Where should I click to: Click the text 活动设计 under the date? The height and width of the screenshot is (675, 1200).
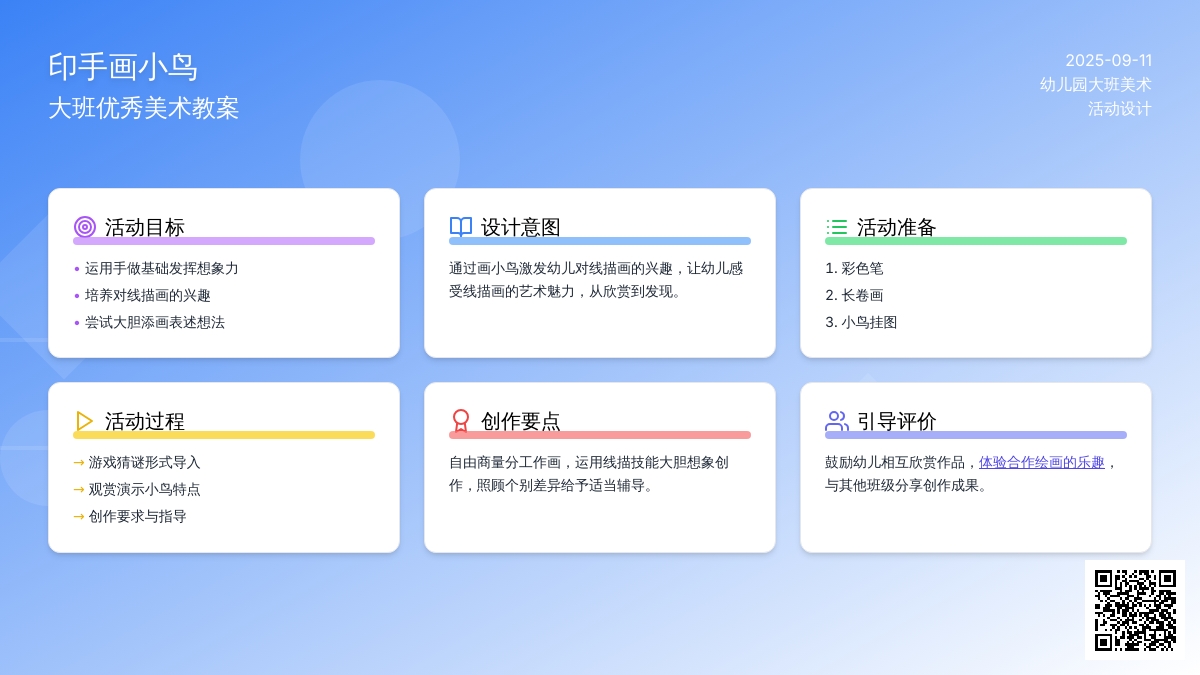(x=1120, y=108)
